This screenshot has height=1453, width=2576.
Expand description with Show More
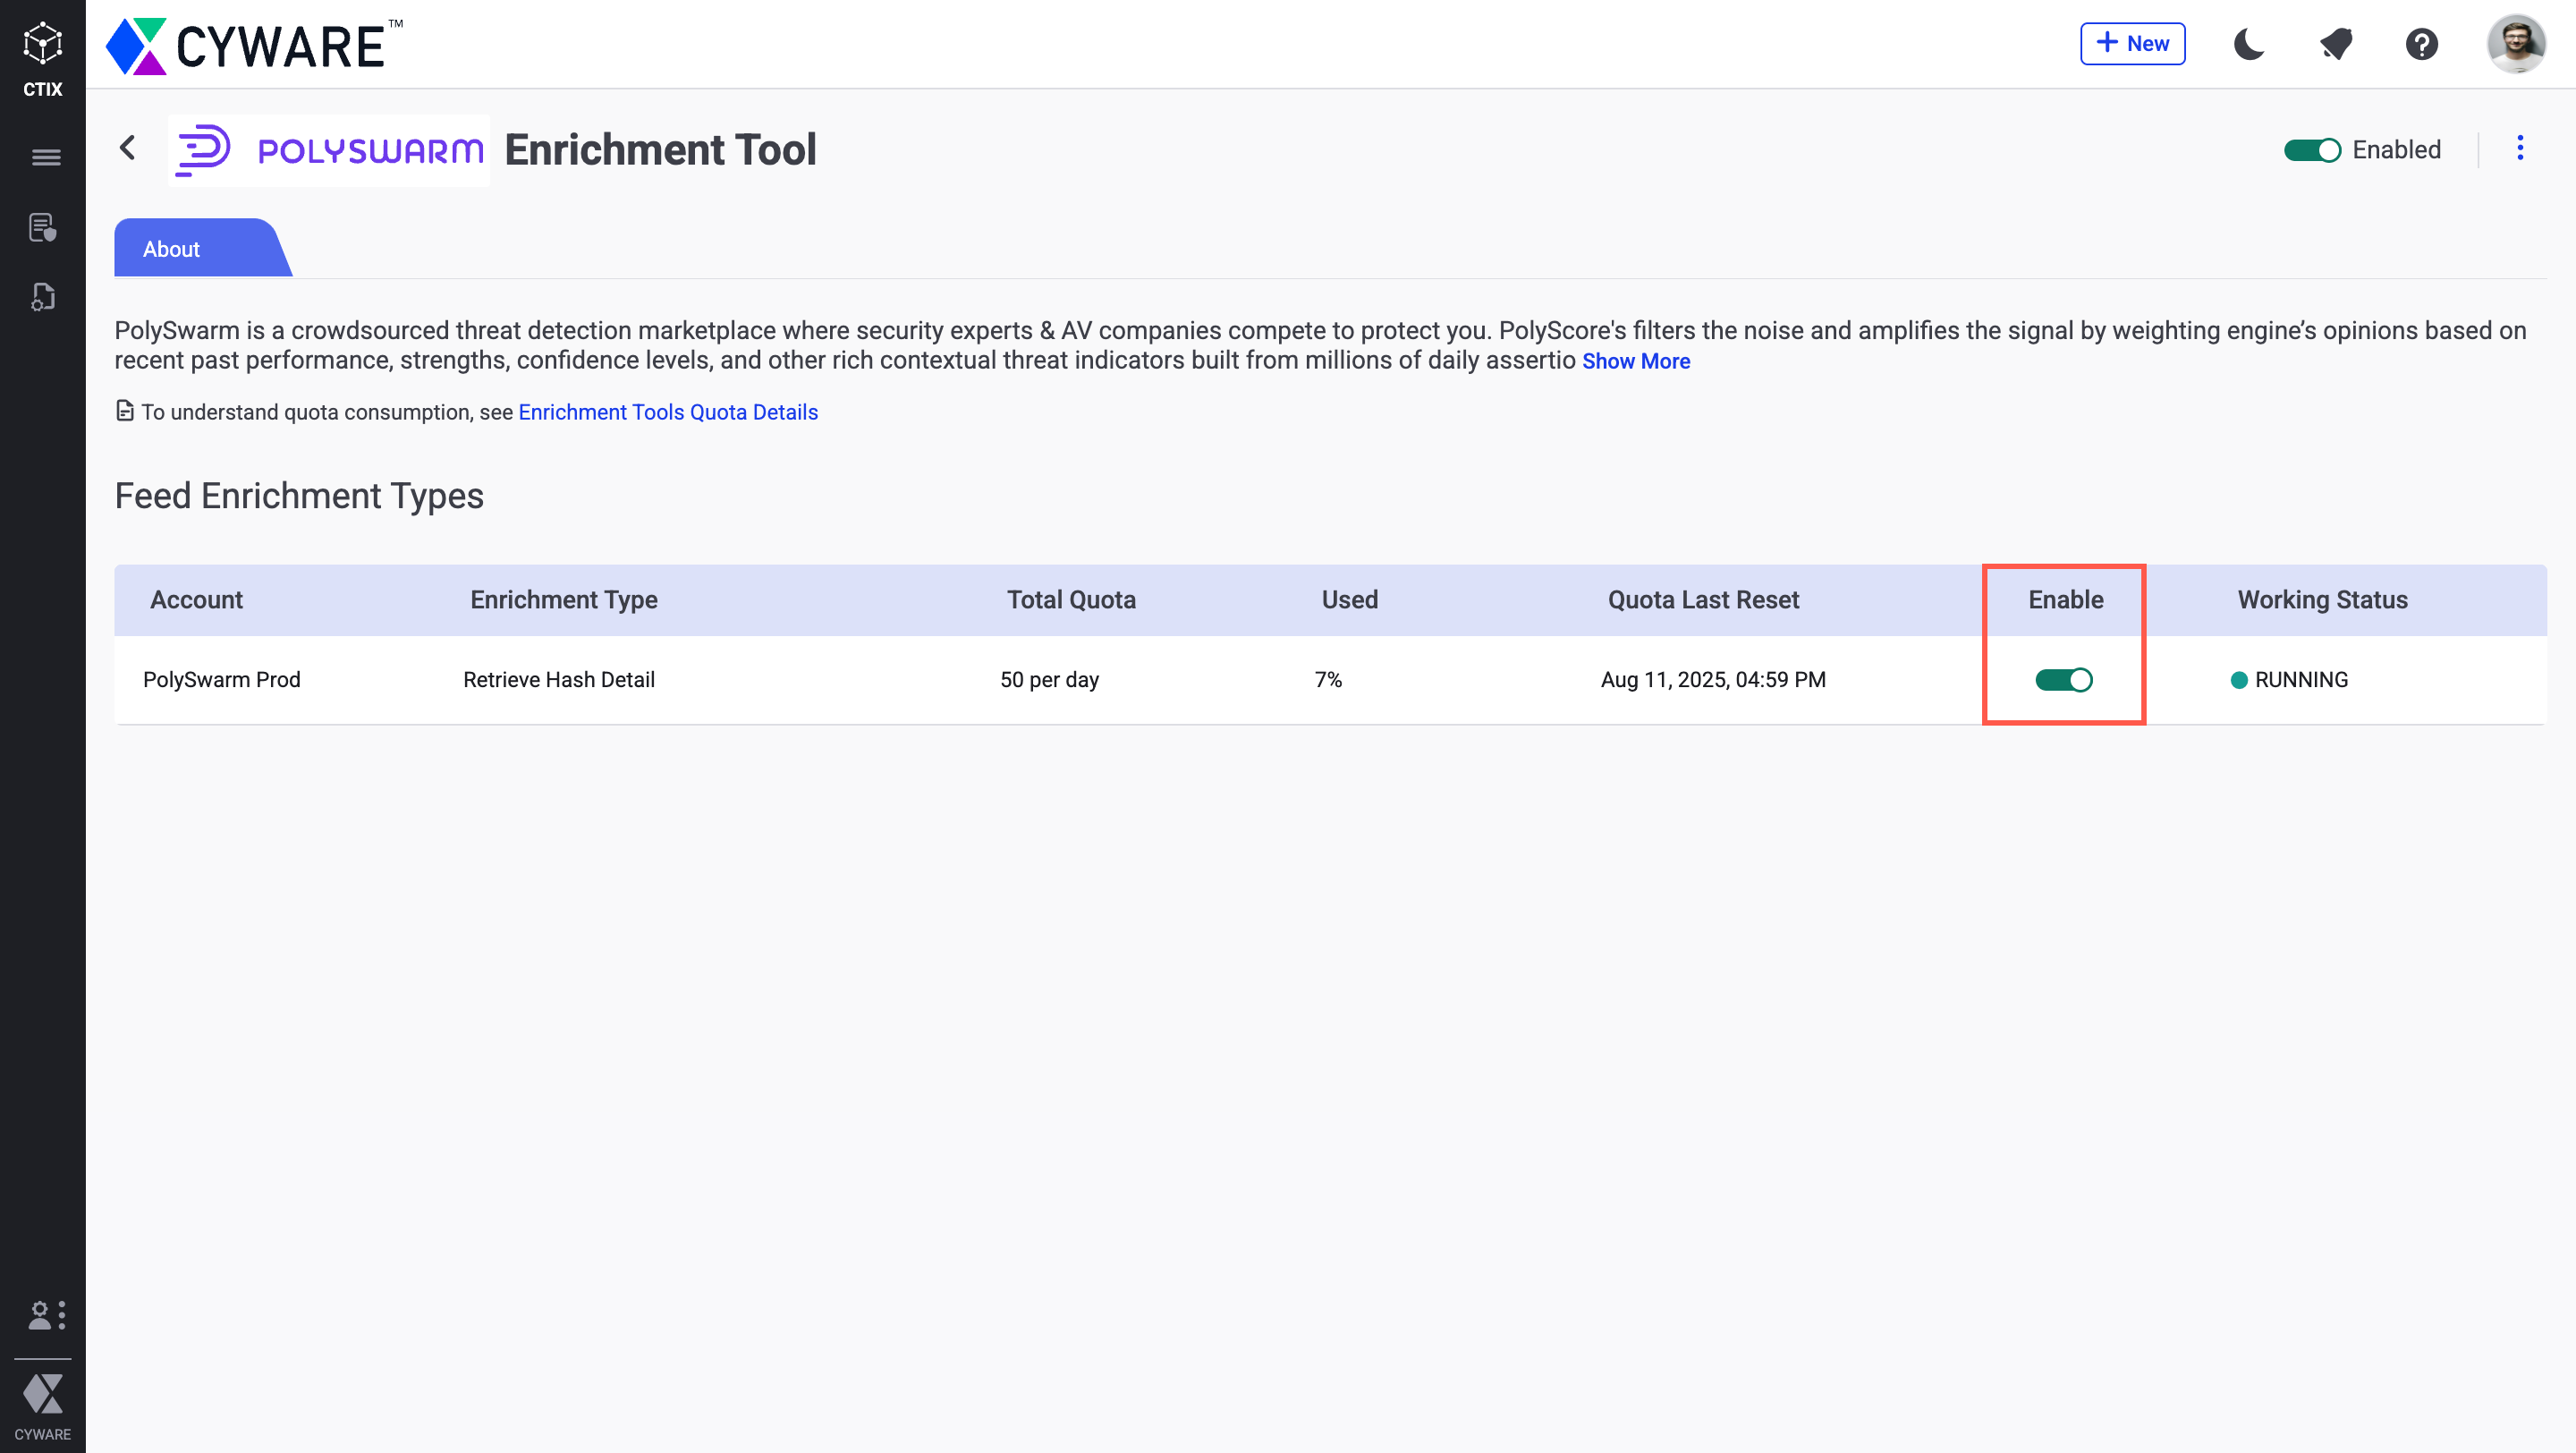[x=1635, y=361]
